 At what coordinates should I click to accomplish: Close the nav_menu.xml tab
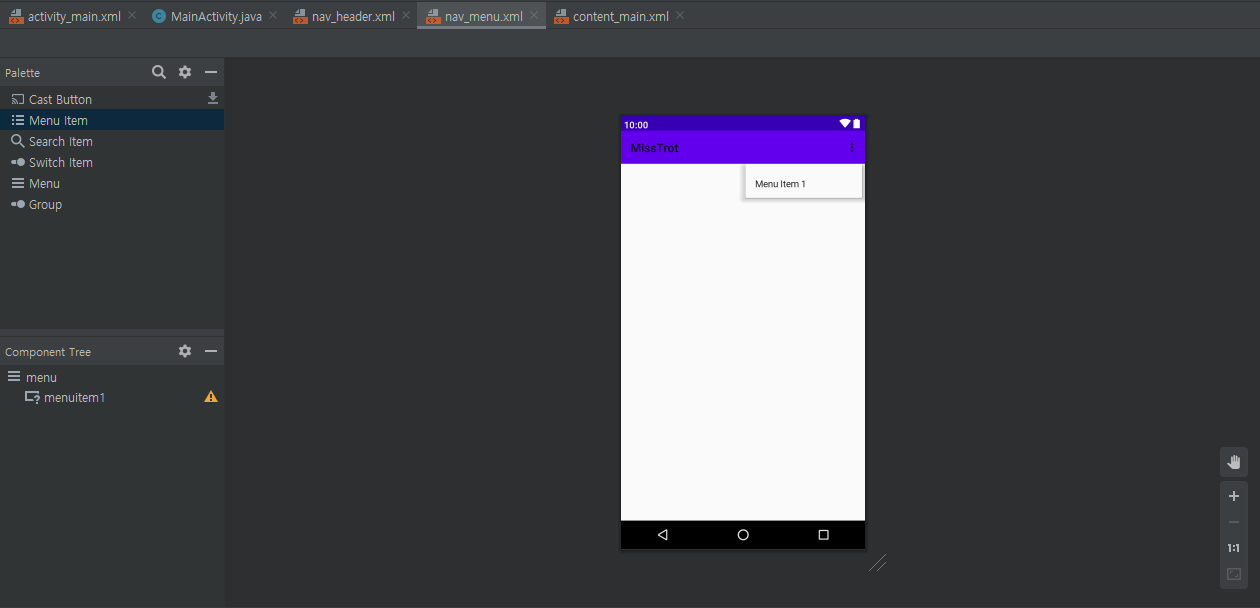tap(534, 16)
